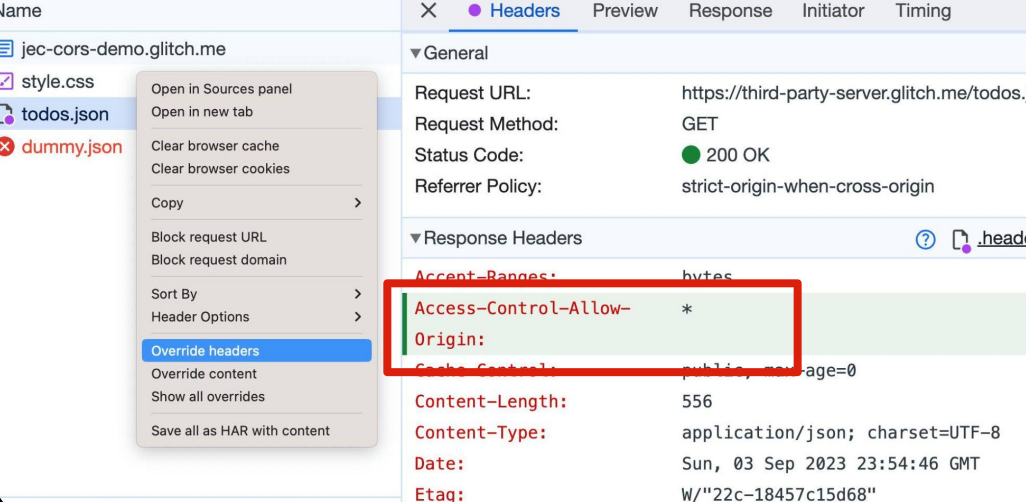Expand the Sort By submenu
Viewport: 1026px width, 502px height.
(357, 294)
